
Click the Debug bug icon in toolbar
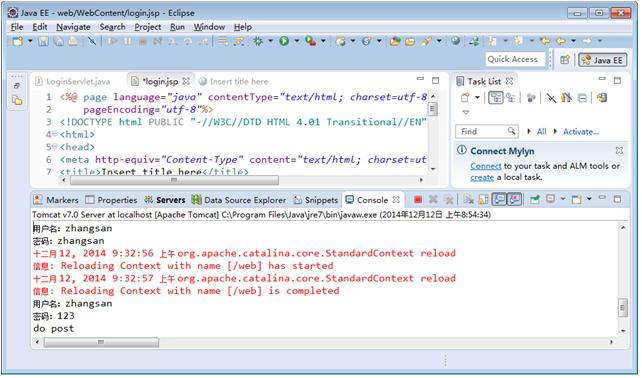pos(258,41)
